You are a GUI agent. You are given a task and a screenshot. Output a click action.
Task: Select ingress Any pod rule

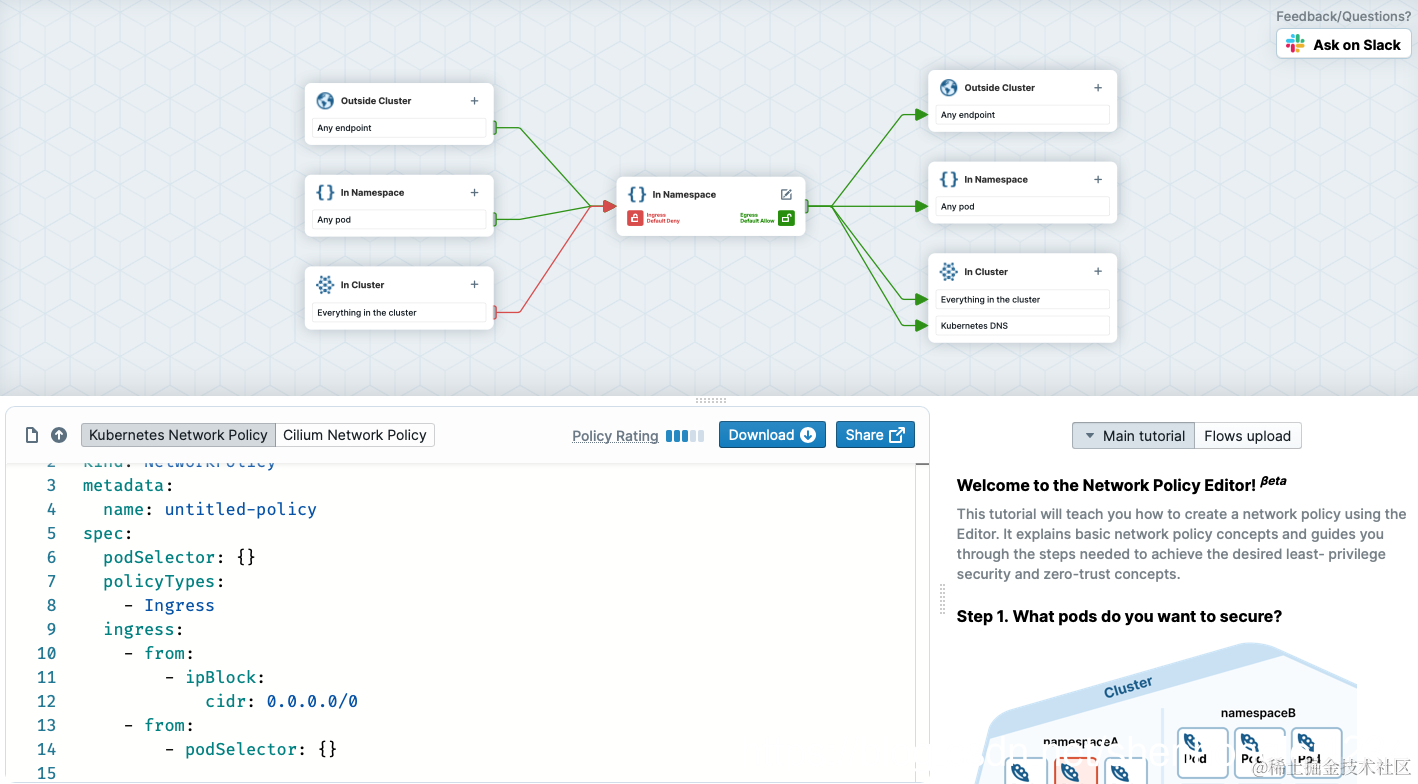398,220
